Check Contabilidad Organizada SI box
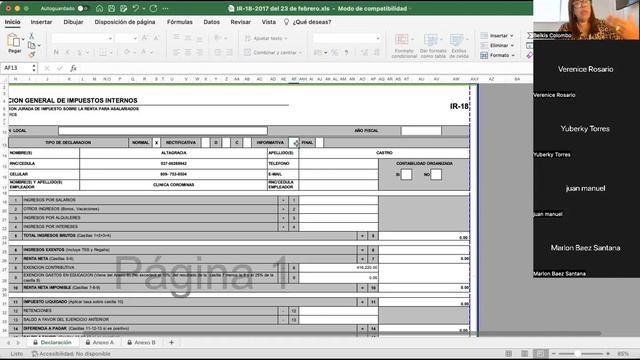Image resolution: width=640 pixels, height=360 pixels. coord(406,175)
